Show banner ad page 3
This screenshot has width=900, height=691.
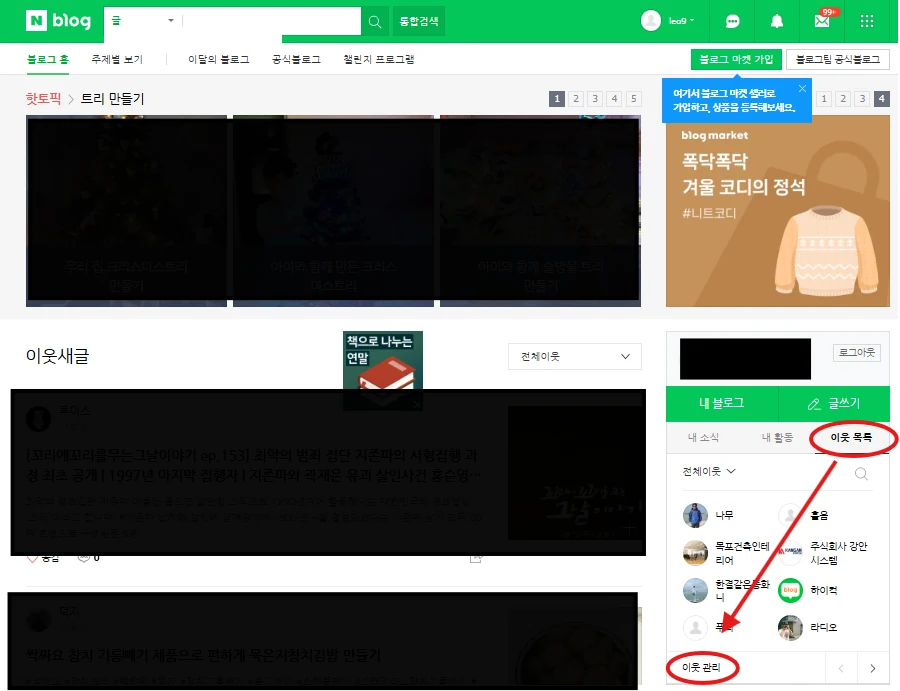pos(863,99)
